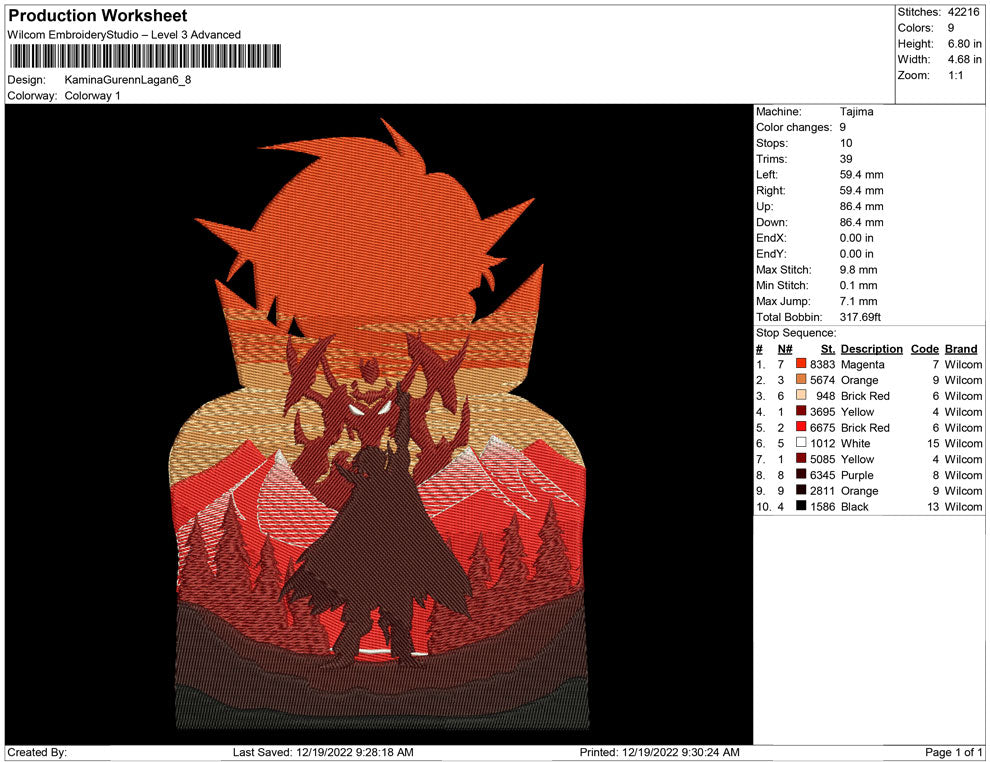This screenshot has width=990, height=762.
Task: Click the 'Description' column header
Action: pos(872,349)
